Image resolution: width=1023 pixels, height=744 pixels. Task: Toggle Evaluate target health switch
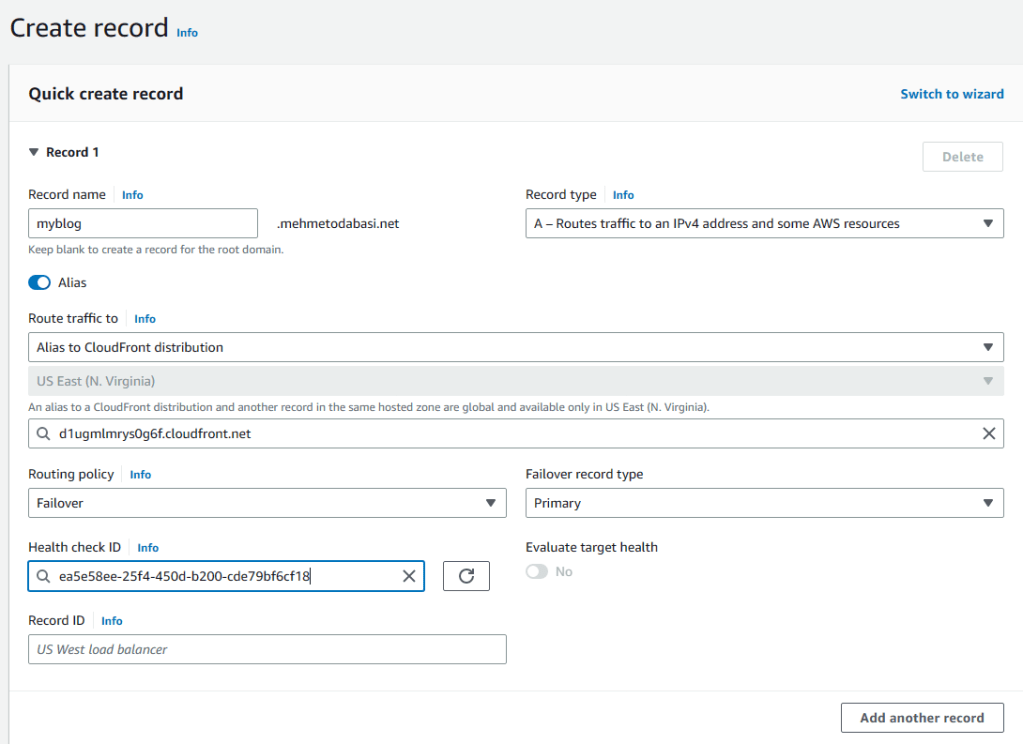(537, 572)
